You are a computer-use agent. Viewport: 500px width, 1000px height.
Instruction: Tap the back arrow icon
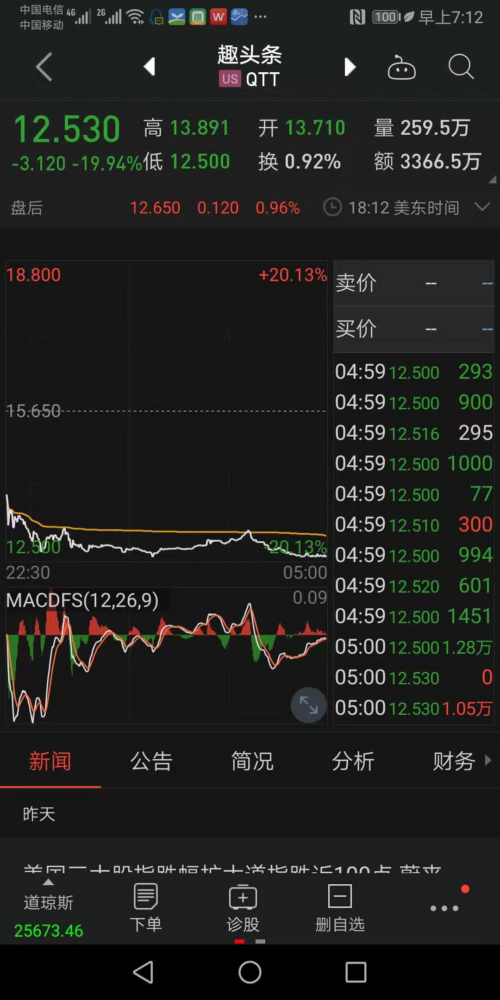tap(44, 67)
